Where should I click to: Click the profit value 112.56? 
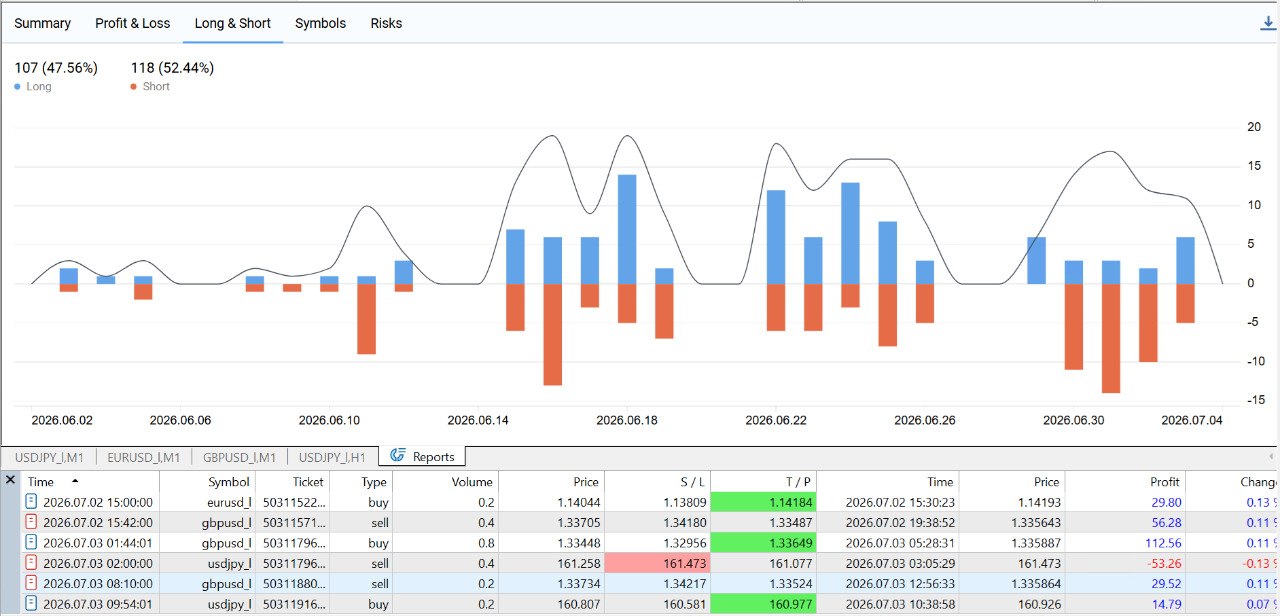(1162, 543)
